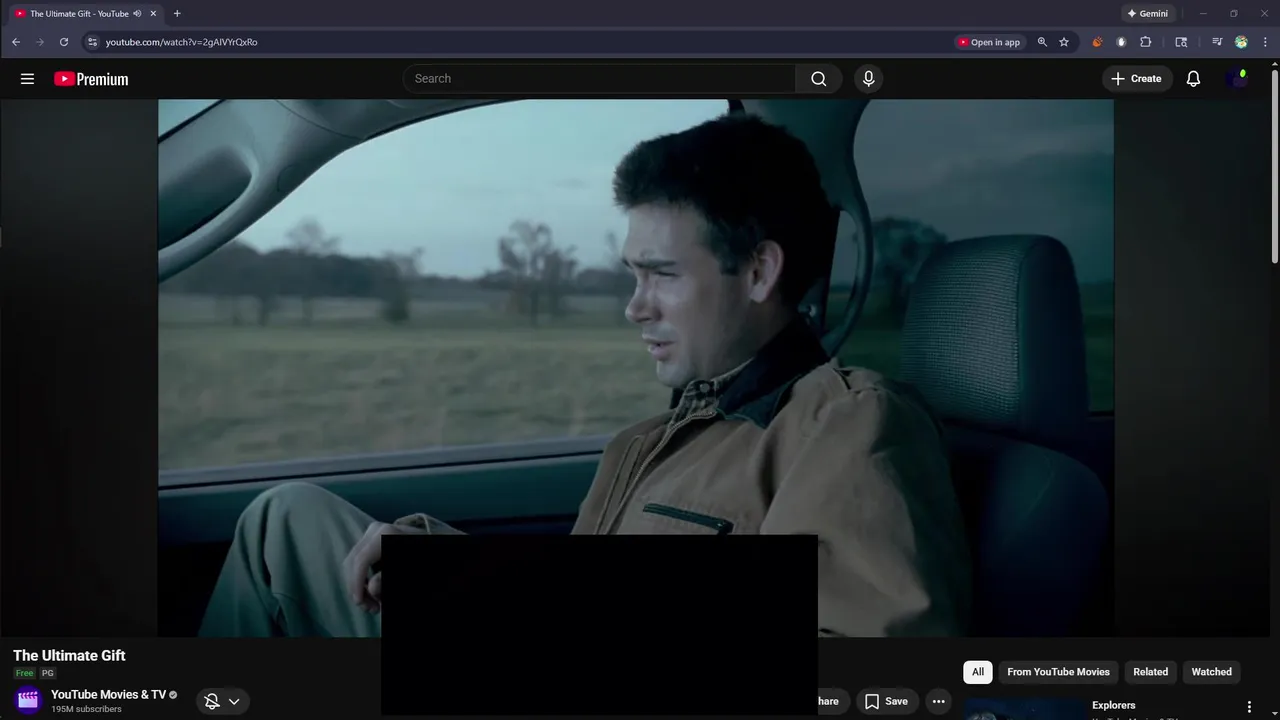1280x720 pixels.
Task: Open the notifications bell
Action: [x=1193, y=79]
